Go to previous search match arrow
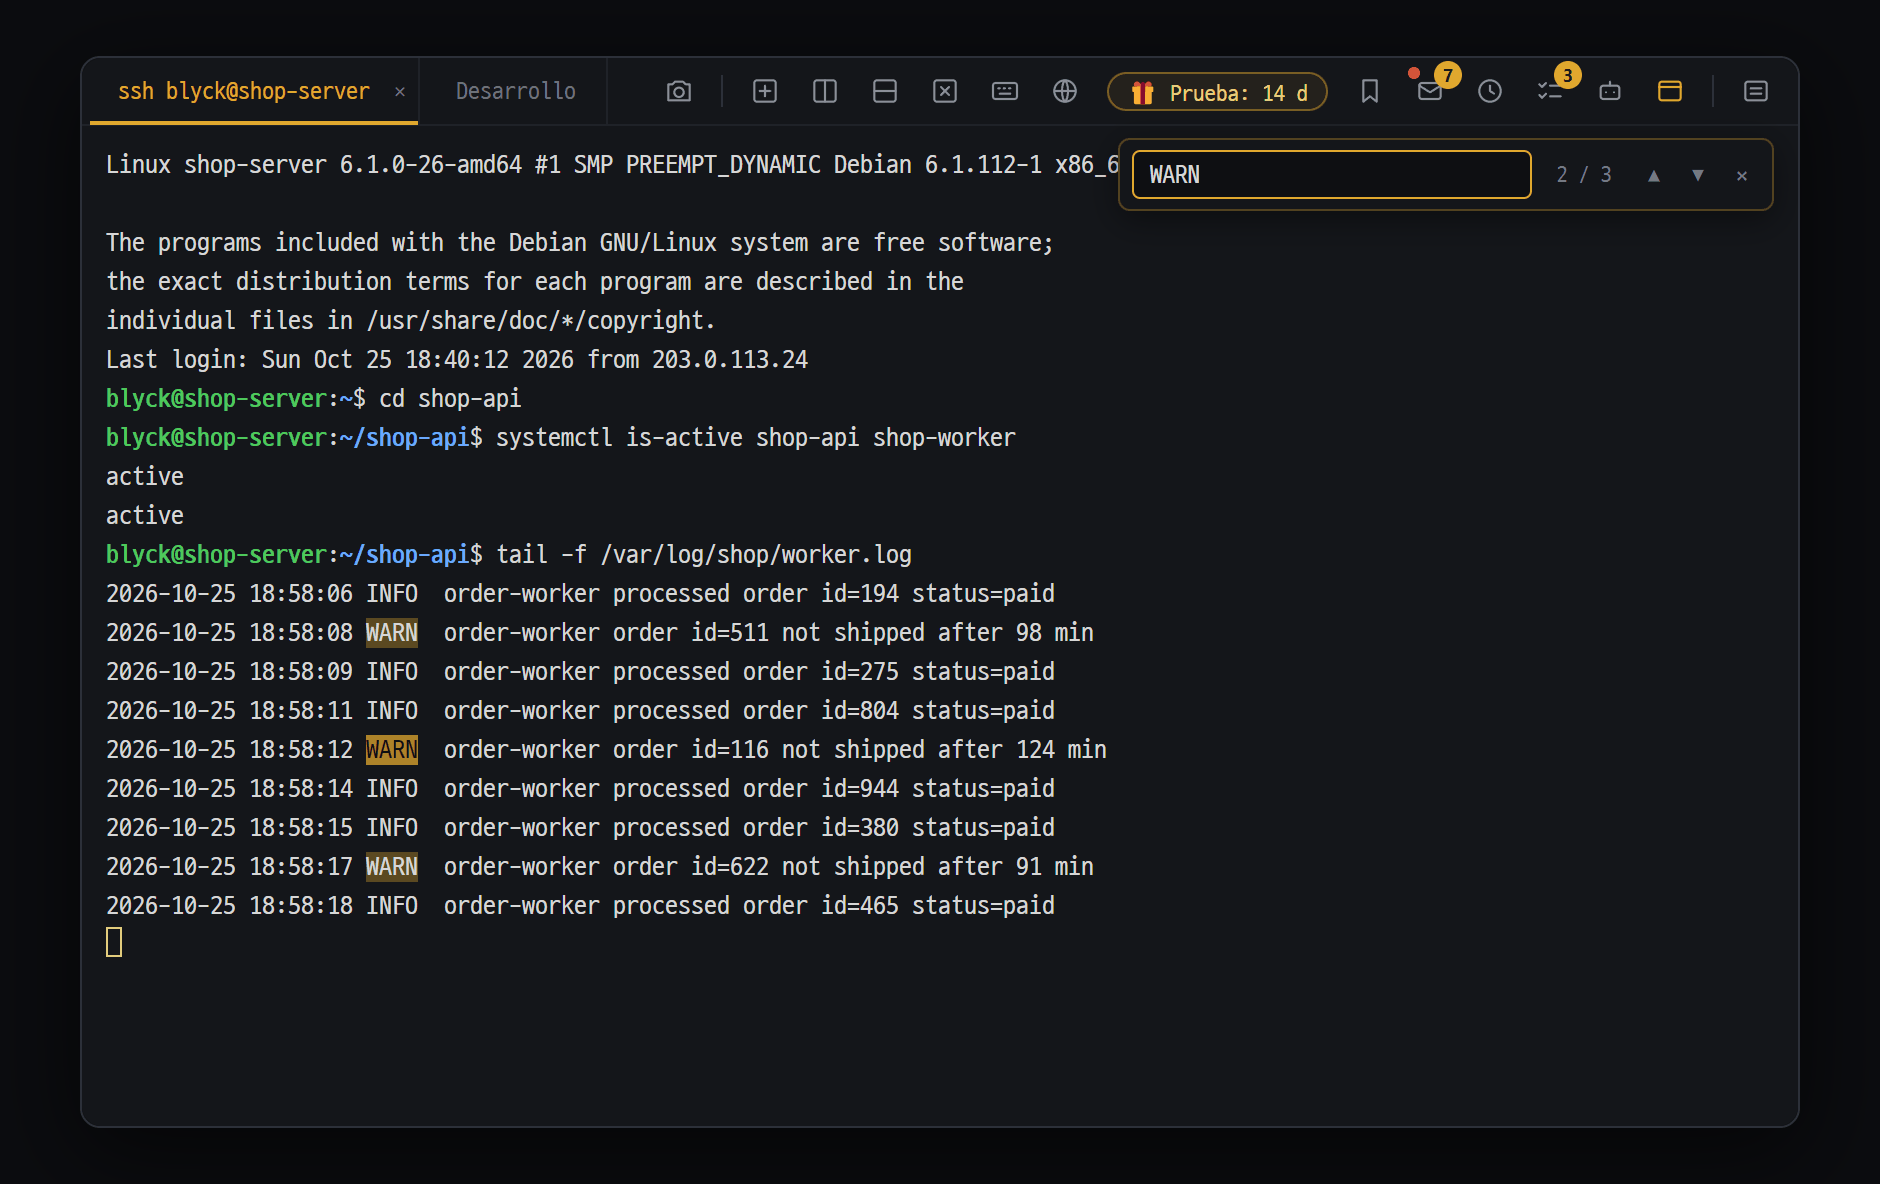The width and height of the screenshot is (1880, 1184). click(1654, 176)
